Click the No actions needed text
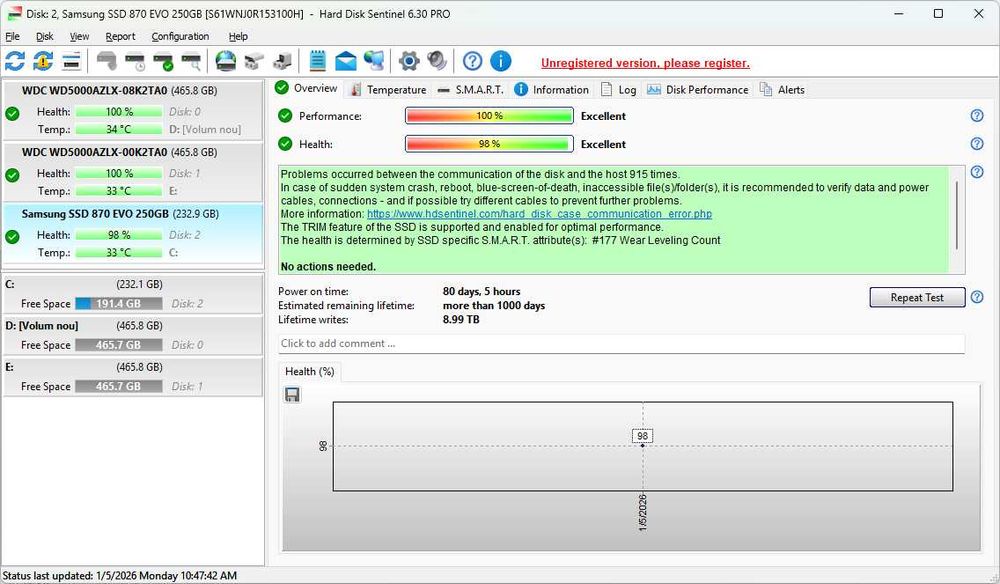 click(x=328, y=266)
